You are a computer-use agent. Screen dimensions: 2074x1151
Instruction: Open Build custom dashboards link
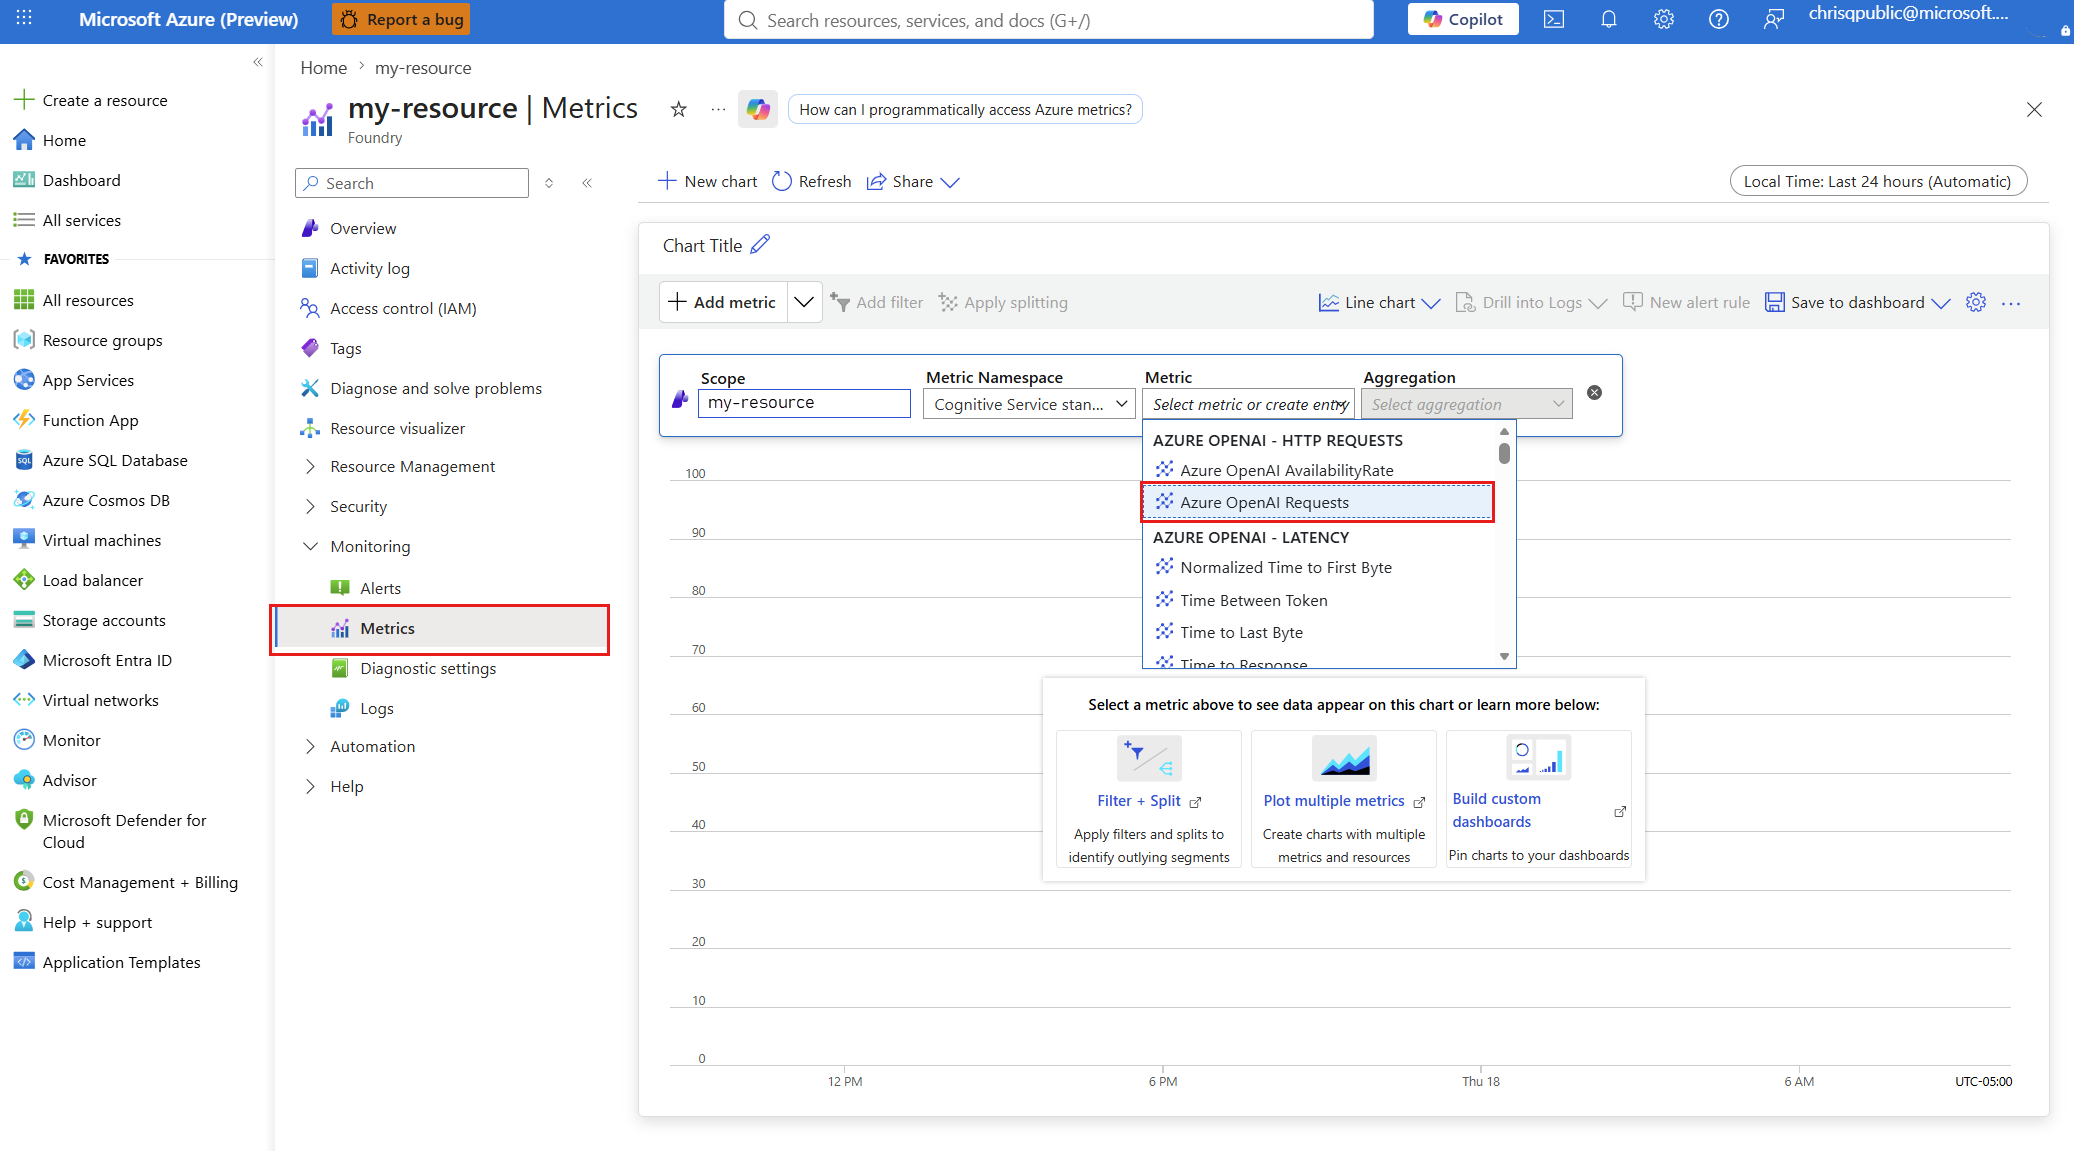[x=1496, y=810]
